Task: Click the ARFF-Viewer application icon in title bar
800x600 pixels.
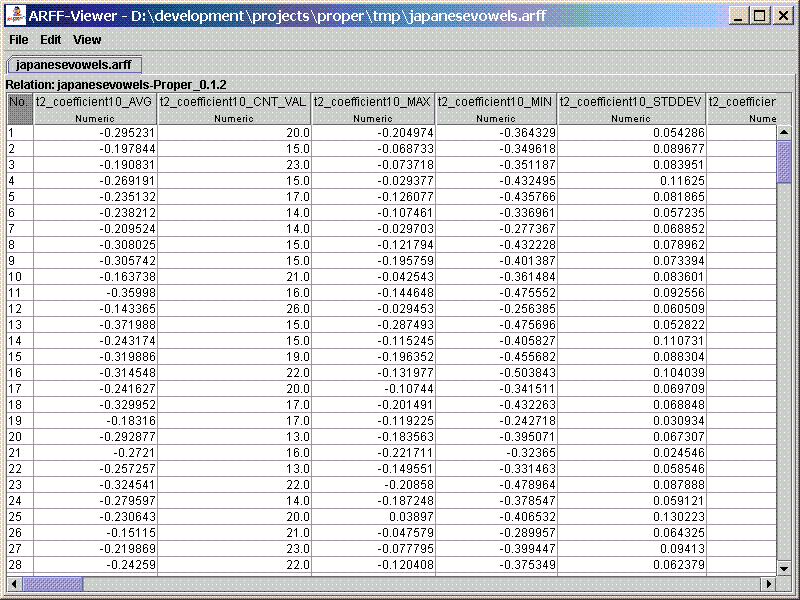Action: pyautogui.click(x=15, y=16)
